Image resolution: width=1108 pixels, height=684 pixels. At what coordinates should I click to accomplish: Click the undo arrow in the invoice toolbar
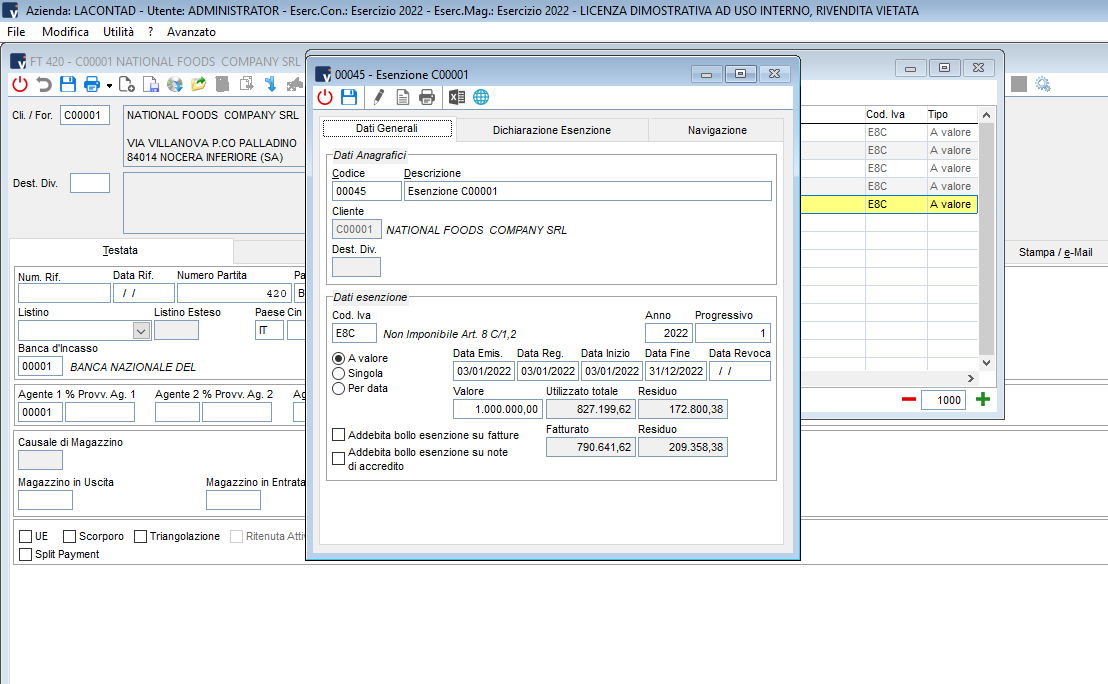point(44,84)
